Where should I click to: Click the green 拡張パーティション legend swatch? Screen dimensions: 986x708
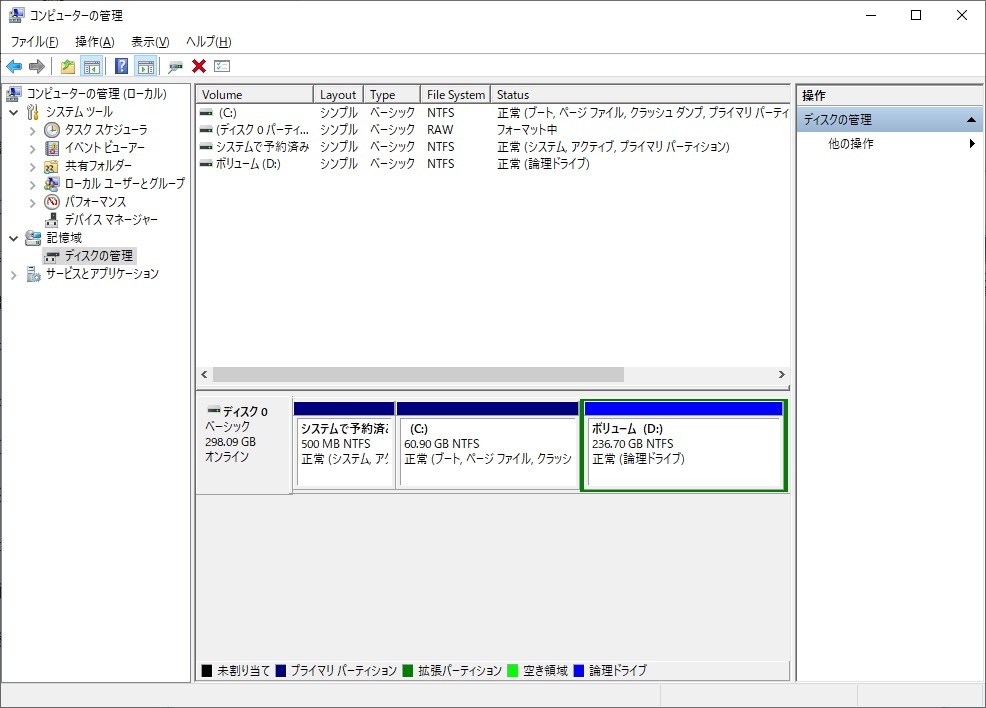click(x=407, y=671)
